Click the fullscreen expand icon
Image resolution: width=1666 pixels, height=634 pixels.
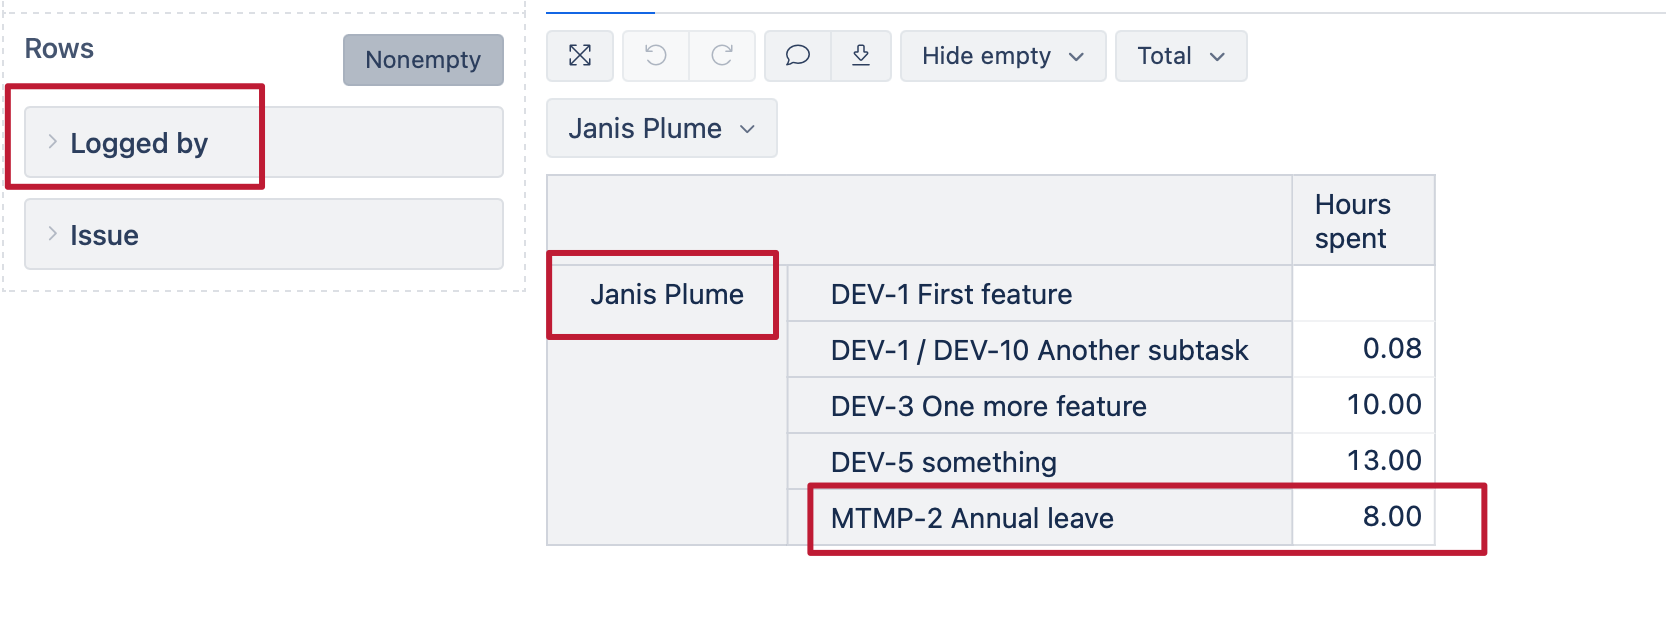pos(580,56)
